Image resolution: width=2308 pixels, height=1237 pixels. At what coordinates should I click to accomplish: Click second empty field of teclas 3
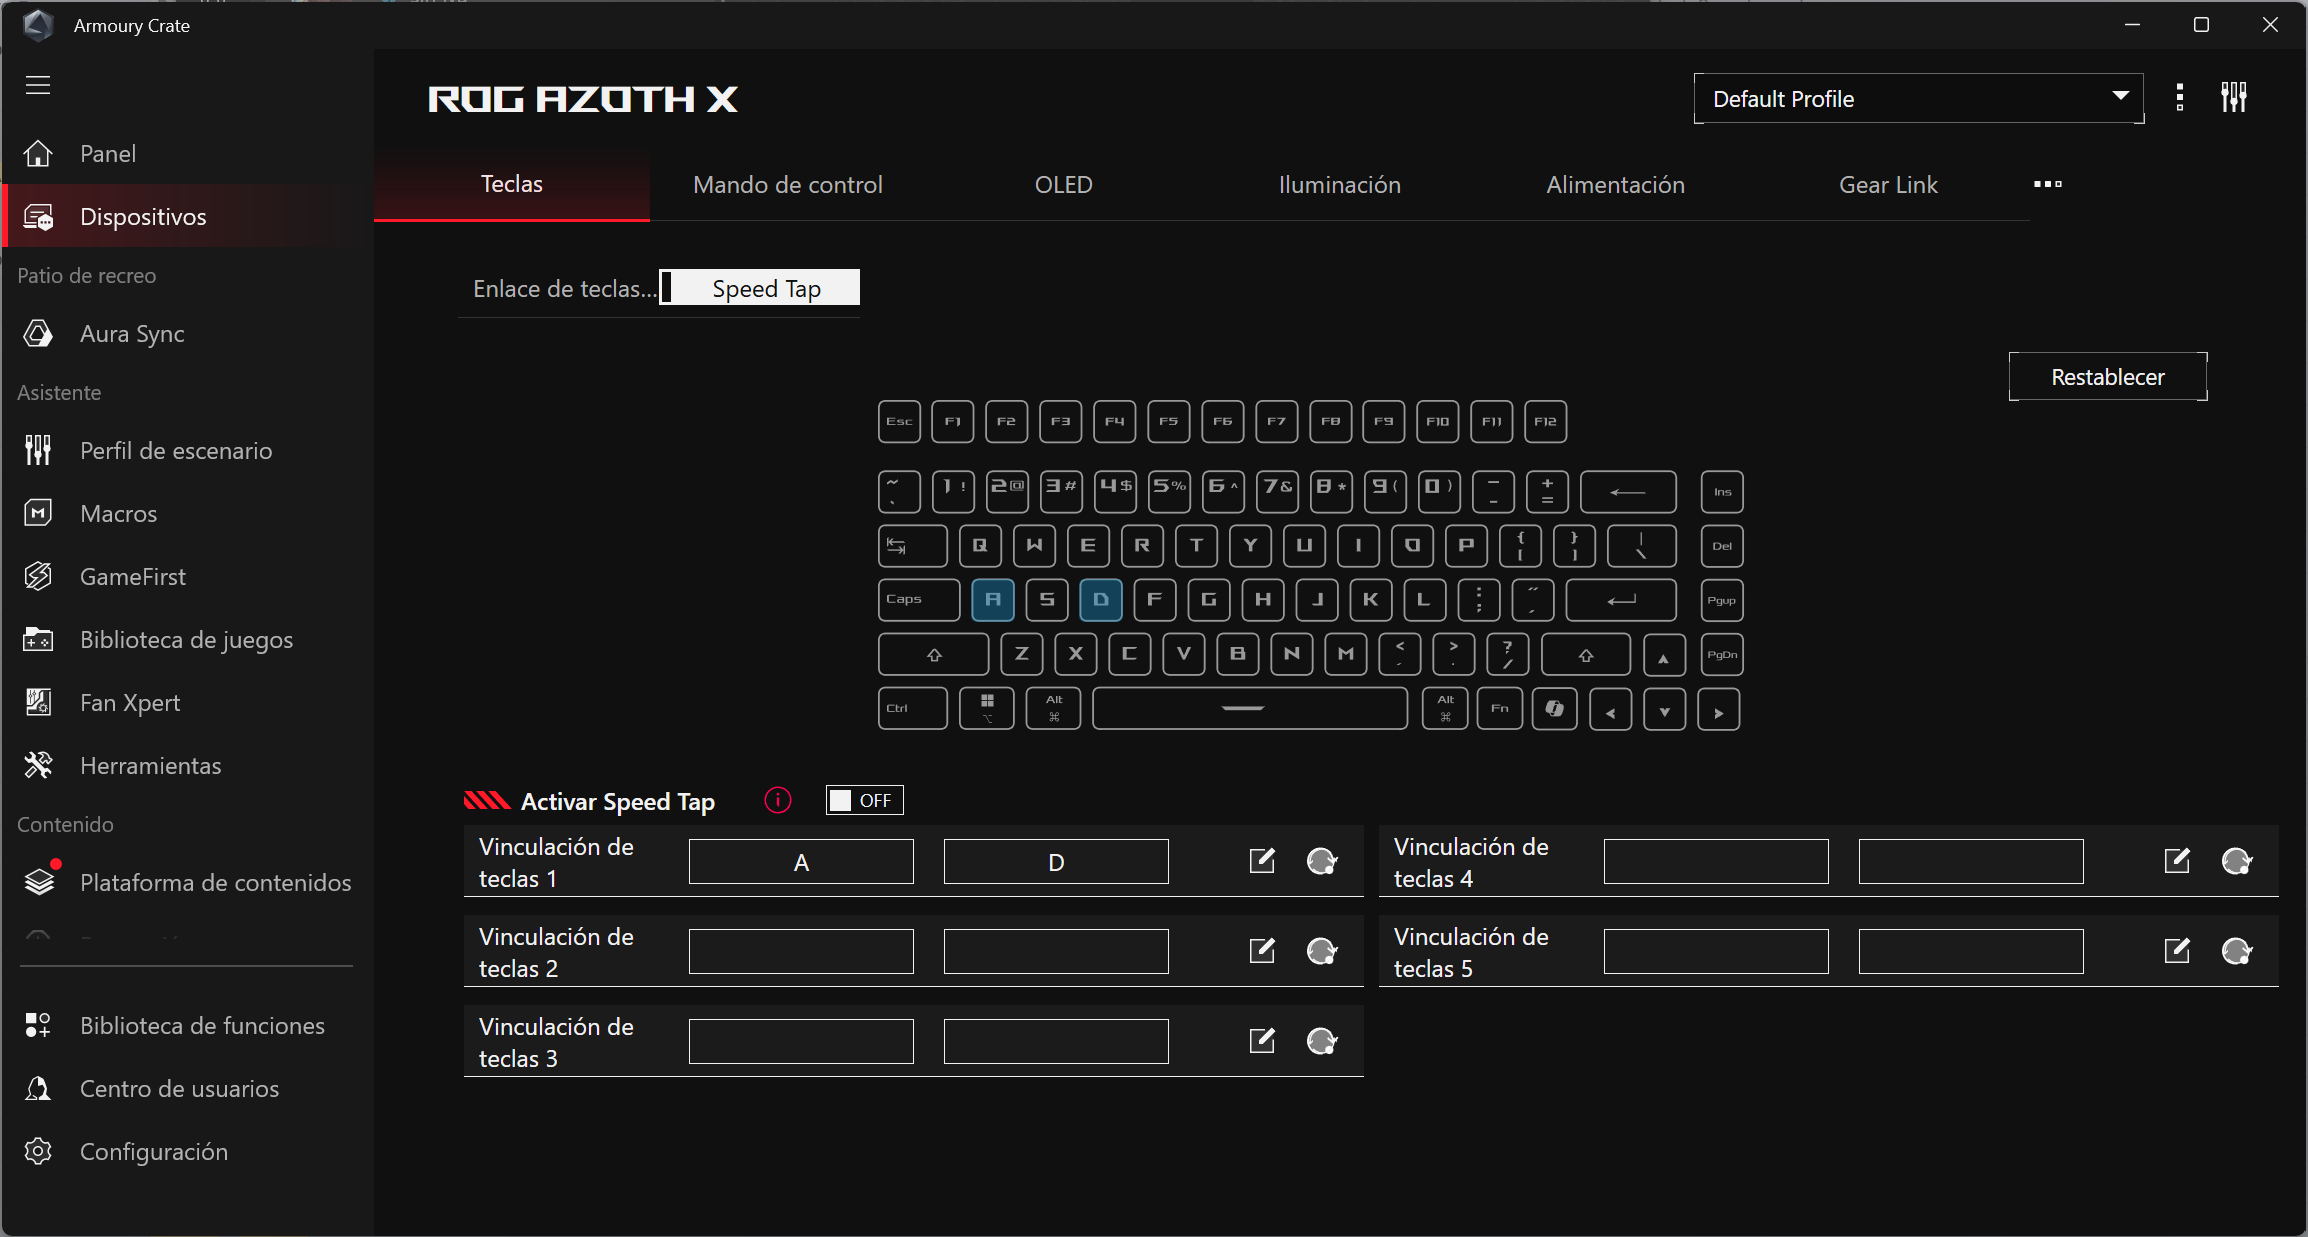[1056, 1042]
